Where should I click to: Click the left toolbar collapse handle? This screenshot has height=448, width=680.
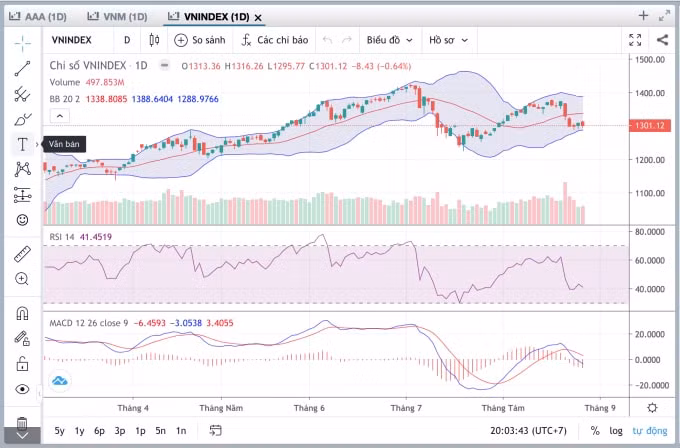[39, 393]
